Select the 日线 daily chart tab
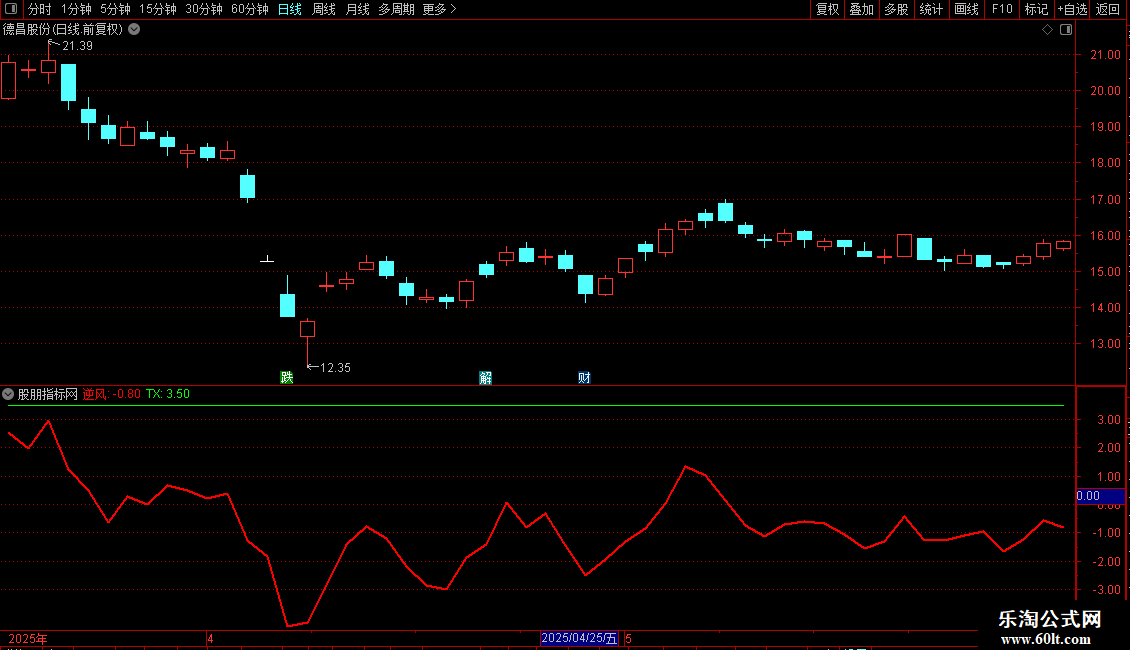 tap(290, 9)
